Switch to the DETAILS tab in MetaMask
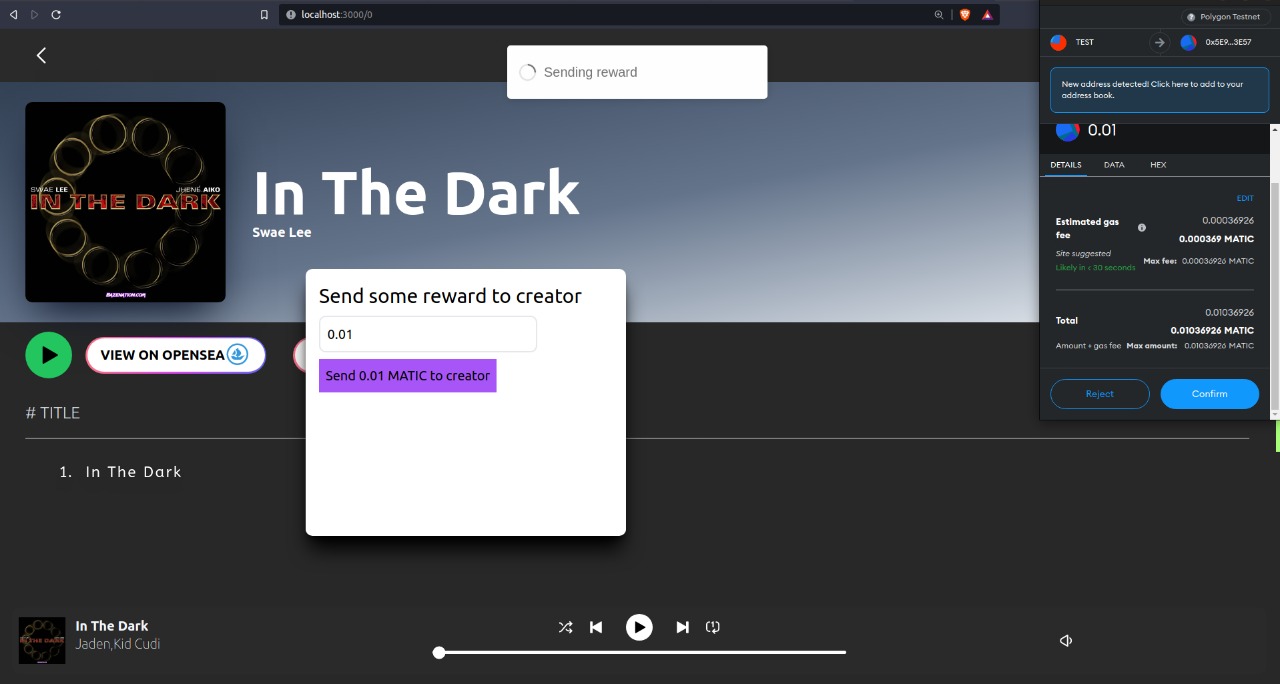Image resolution: width=1280 pixels, height=684 pixels. coord(1065,165)
